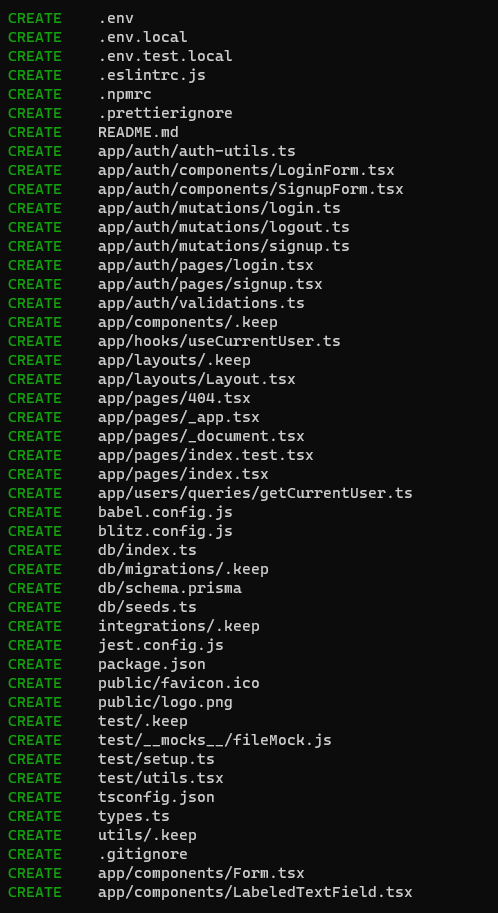Select app/auth/pages/signup.tsx
Screen dimensions: 498x913
pos(210,284)
